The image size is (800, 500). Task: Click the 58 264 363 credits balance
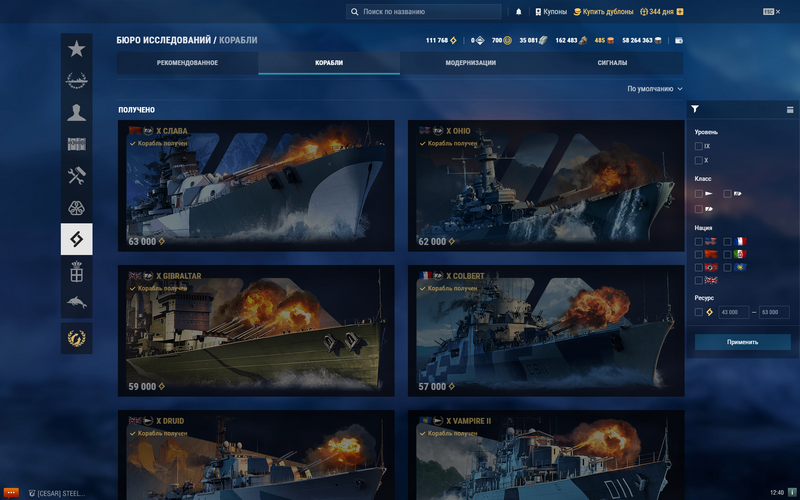(x=642, y=40)
